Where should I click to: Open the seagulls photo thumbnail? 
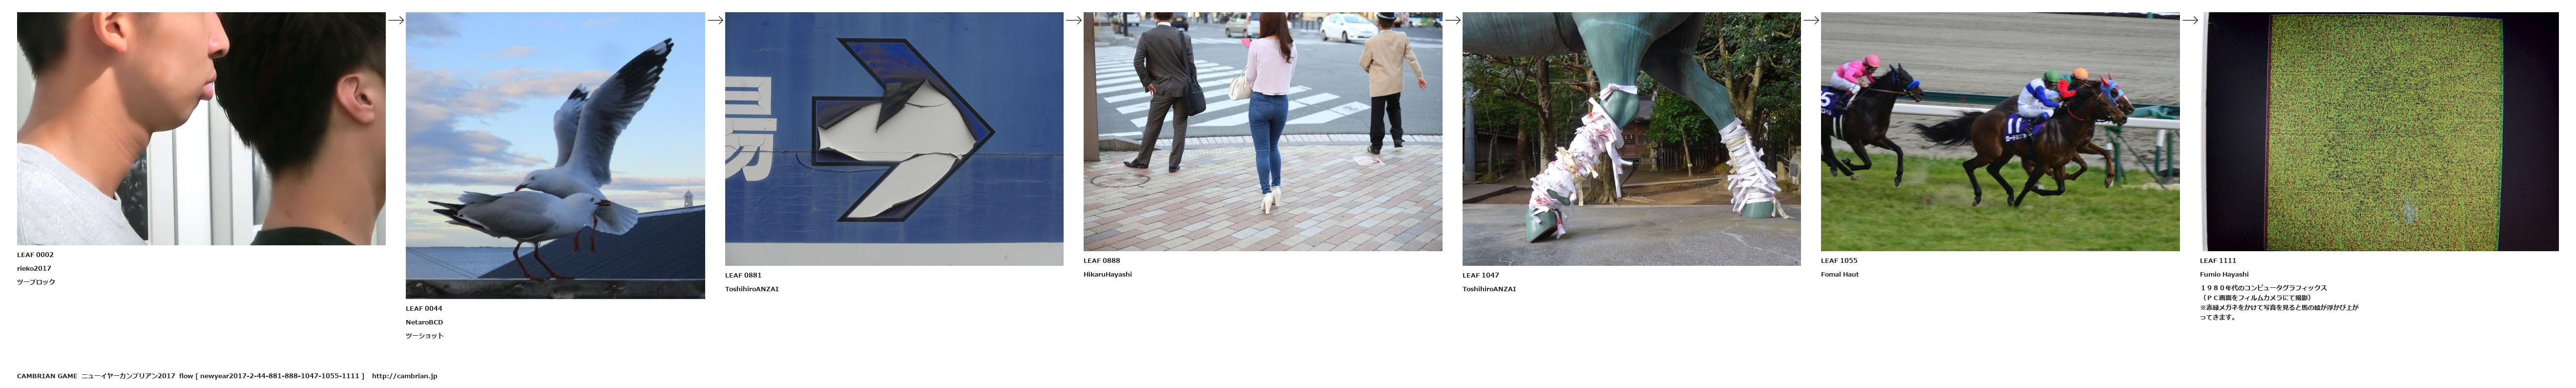[x=555, y=155]
